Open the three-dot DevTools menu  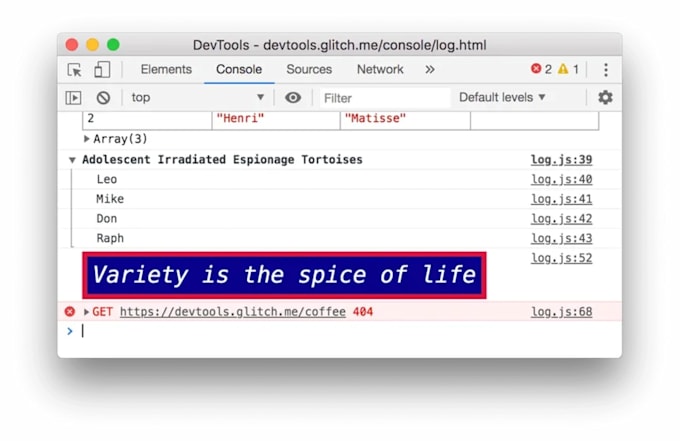pyautogui.click(x=606, y=70)
